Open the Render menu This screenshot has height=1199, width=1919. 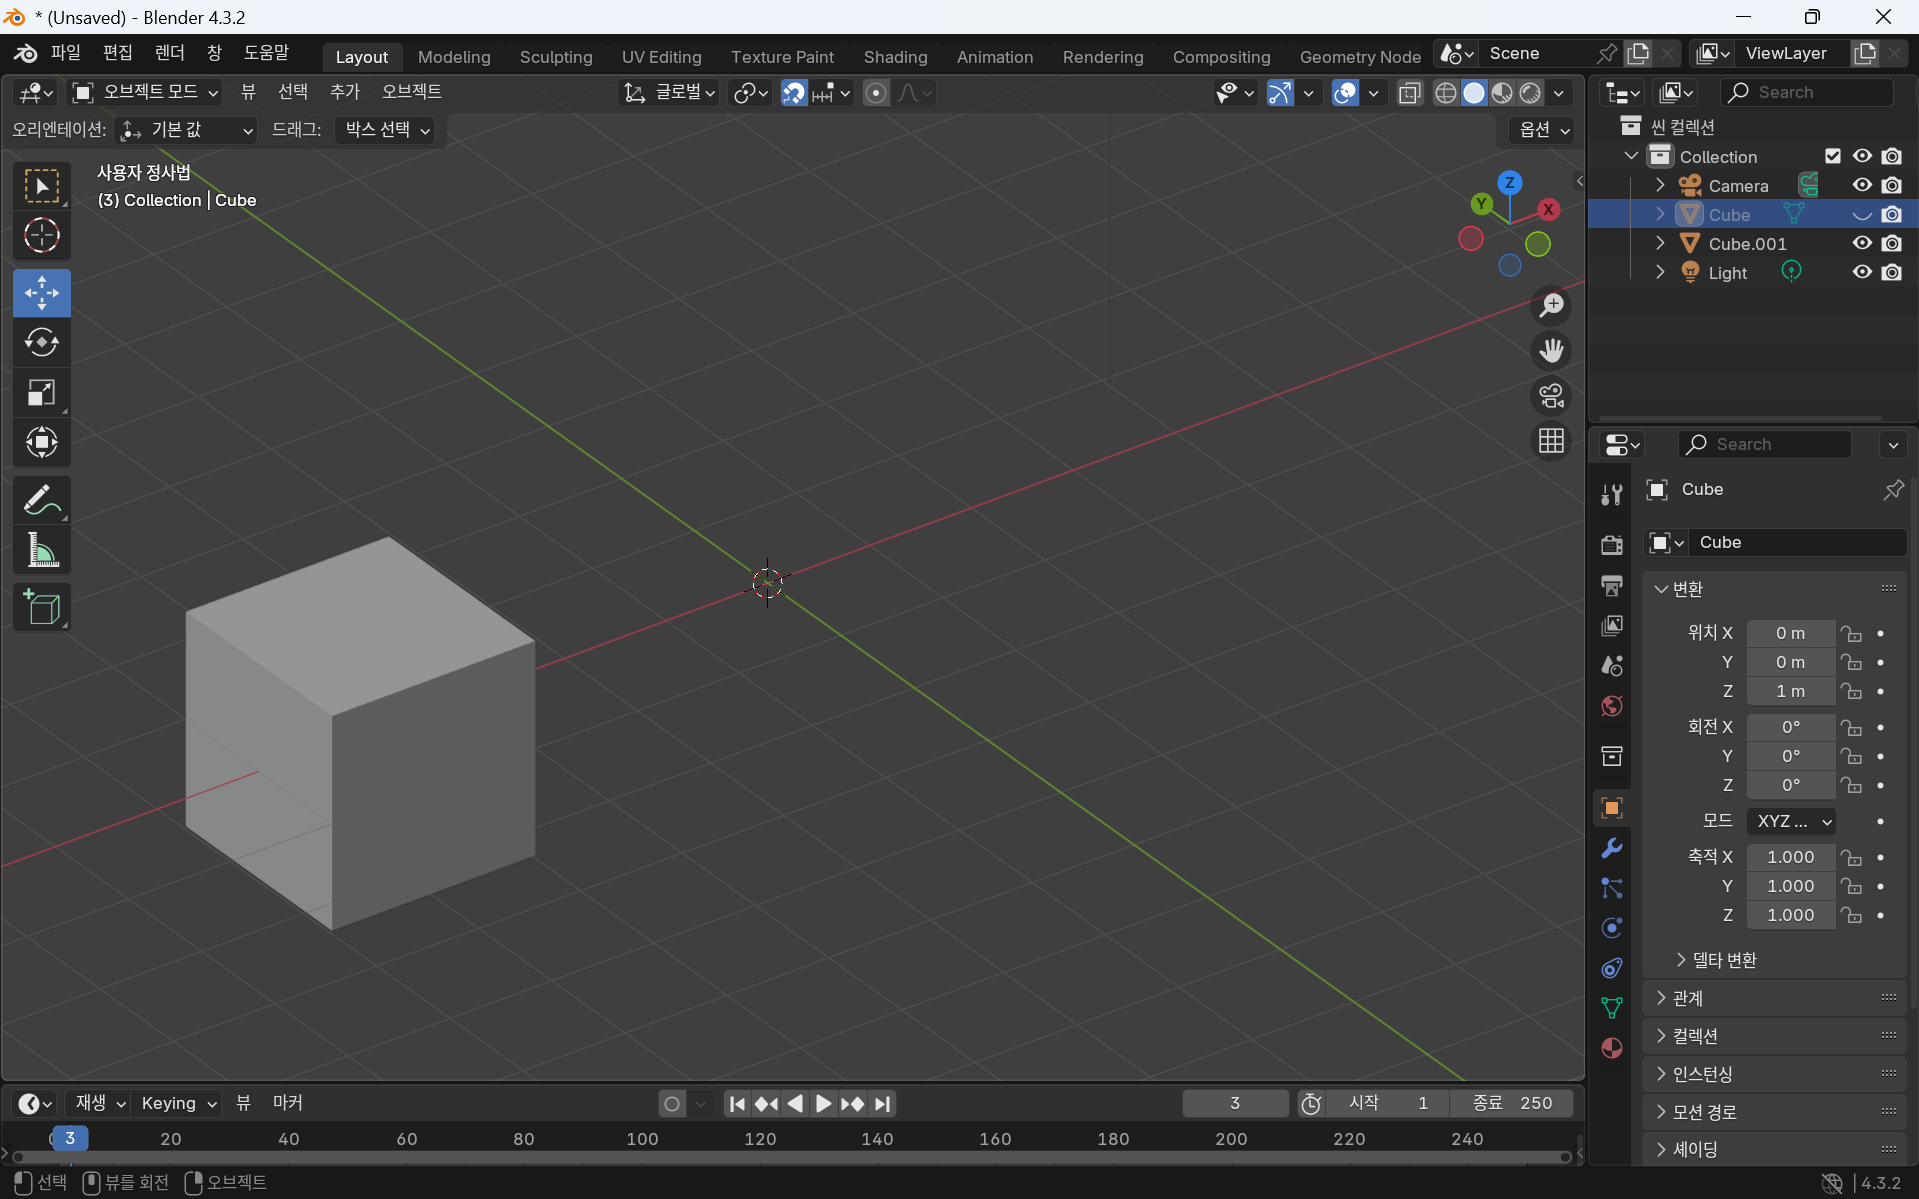pyautogui.click(x=170, y=53)
